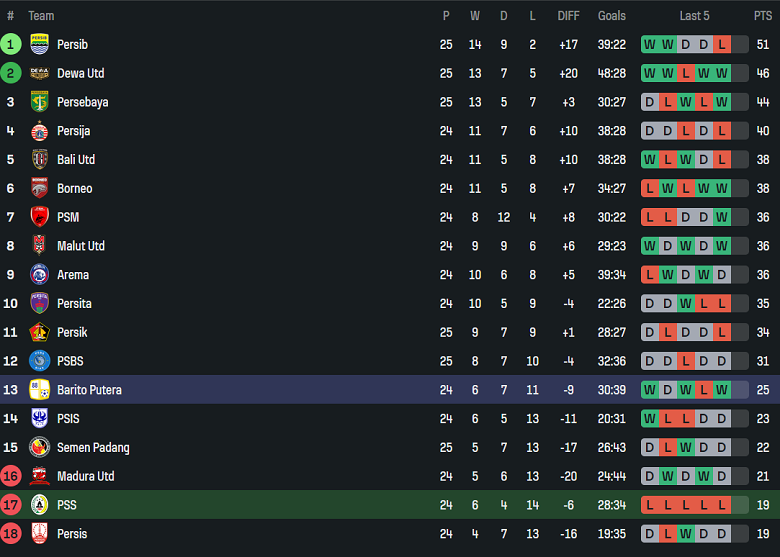Click the red position 17 badge for PSS
Screen dimensions: 780x557
(11, 505)
